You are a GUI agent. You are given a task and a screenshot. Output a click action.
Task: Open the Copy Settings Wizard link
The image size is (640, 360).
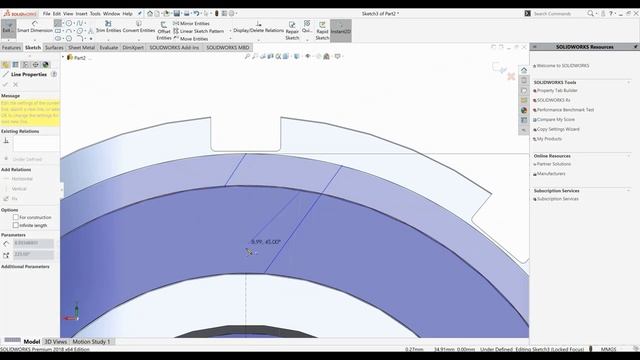pyautogui.click(x=558, y=129)
